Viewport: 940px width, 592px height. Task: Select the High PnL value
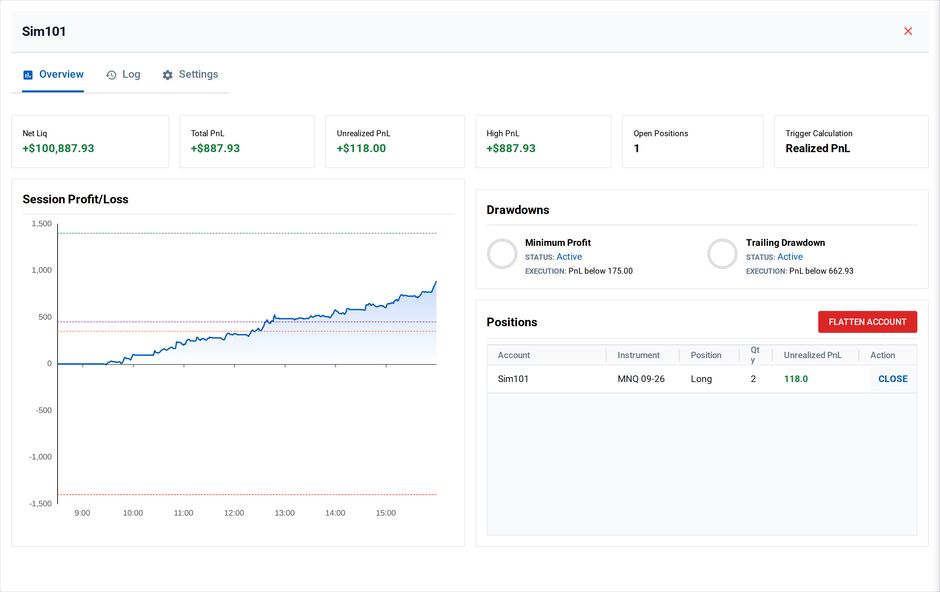tap(511, 149)
